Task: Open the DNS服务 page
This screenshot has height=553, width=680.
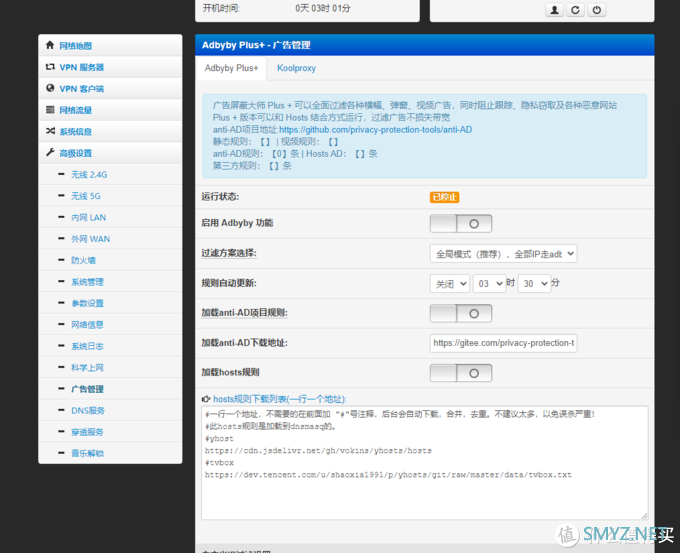Action: point(88,411)
